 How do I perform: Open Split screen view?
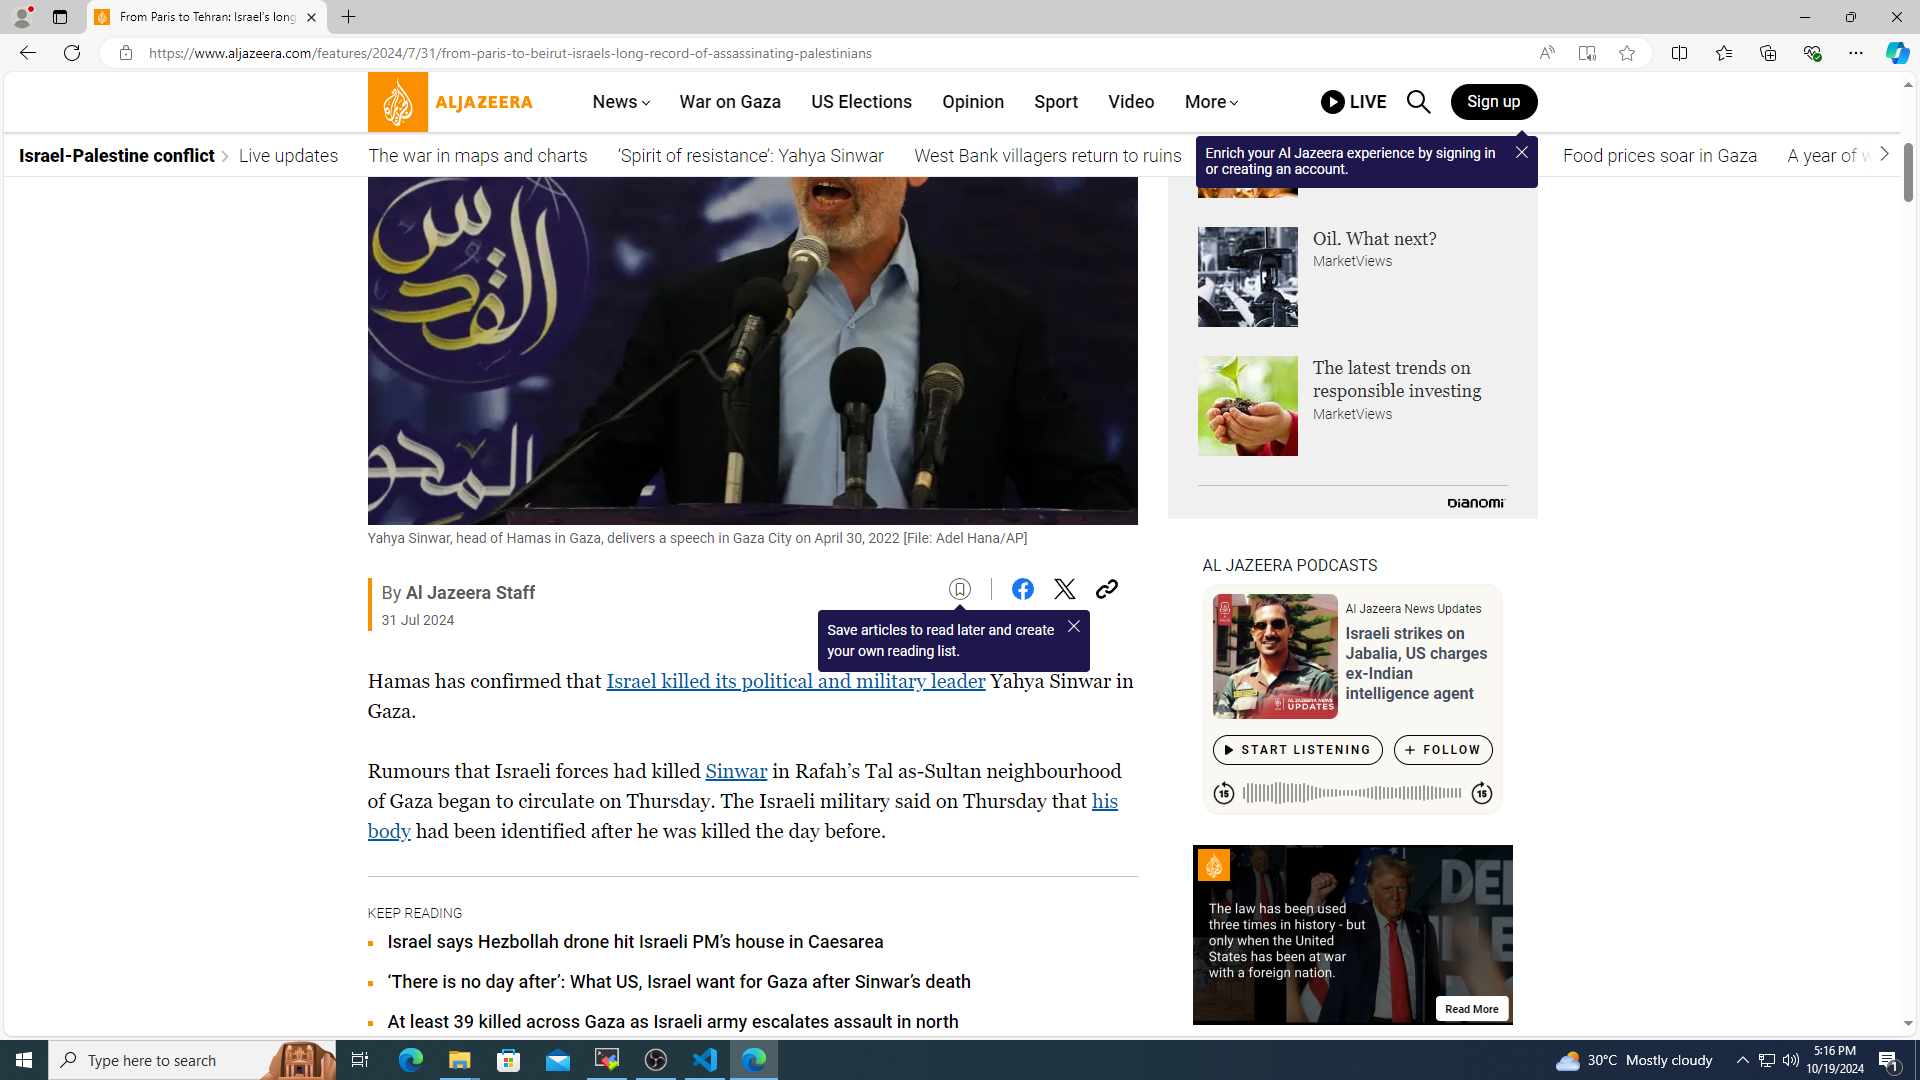tap(1679, 53)
